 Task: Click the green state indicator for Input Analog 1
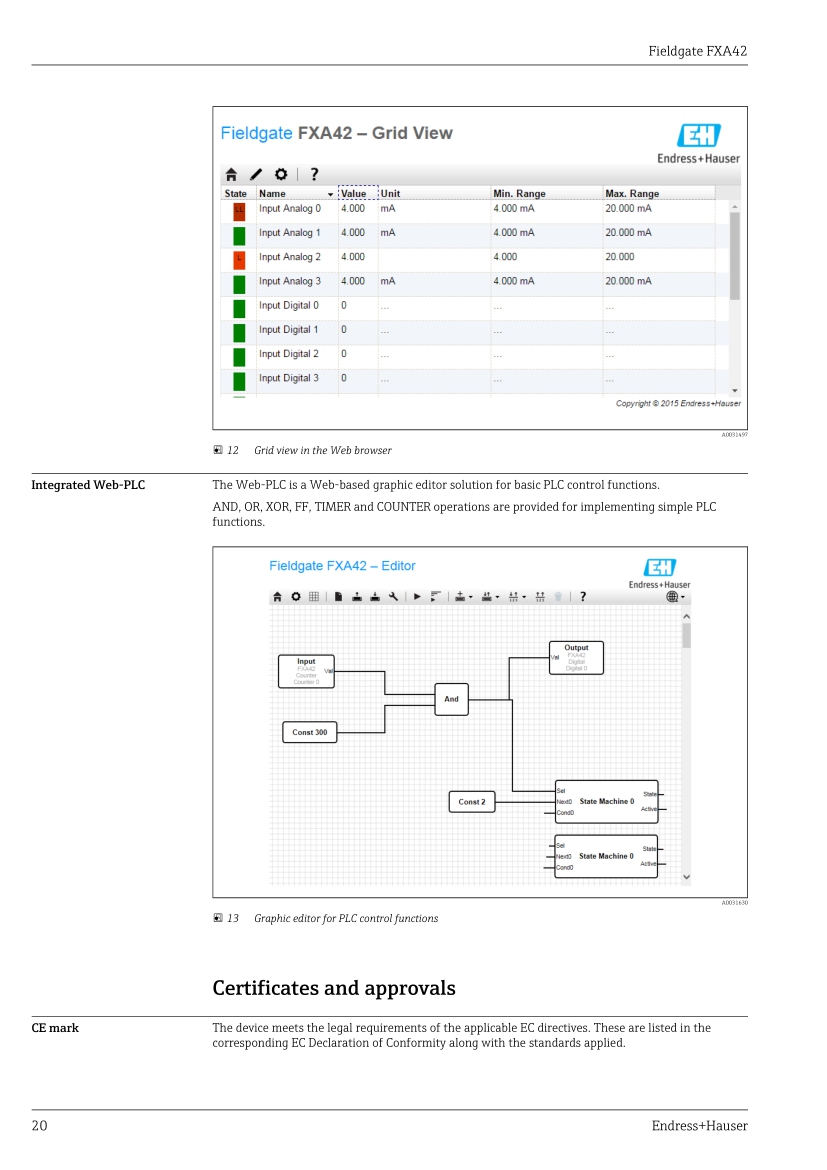[239, 236]
